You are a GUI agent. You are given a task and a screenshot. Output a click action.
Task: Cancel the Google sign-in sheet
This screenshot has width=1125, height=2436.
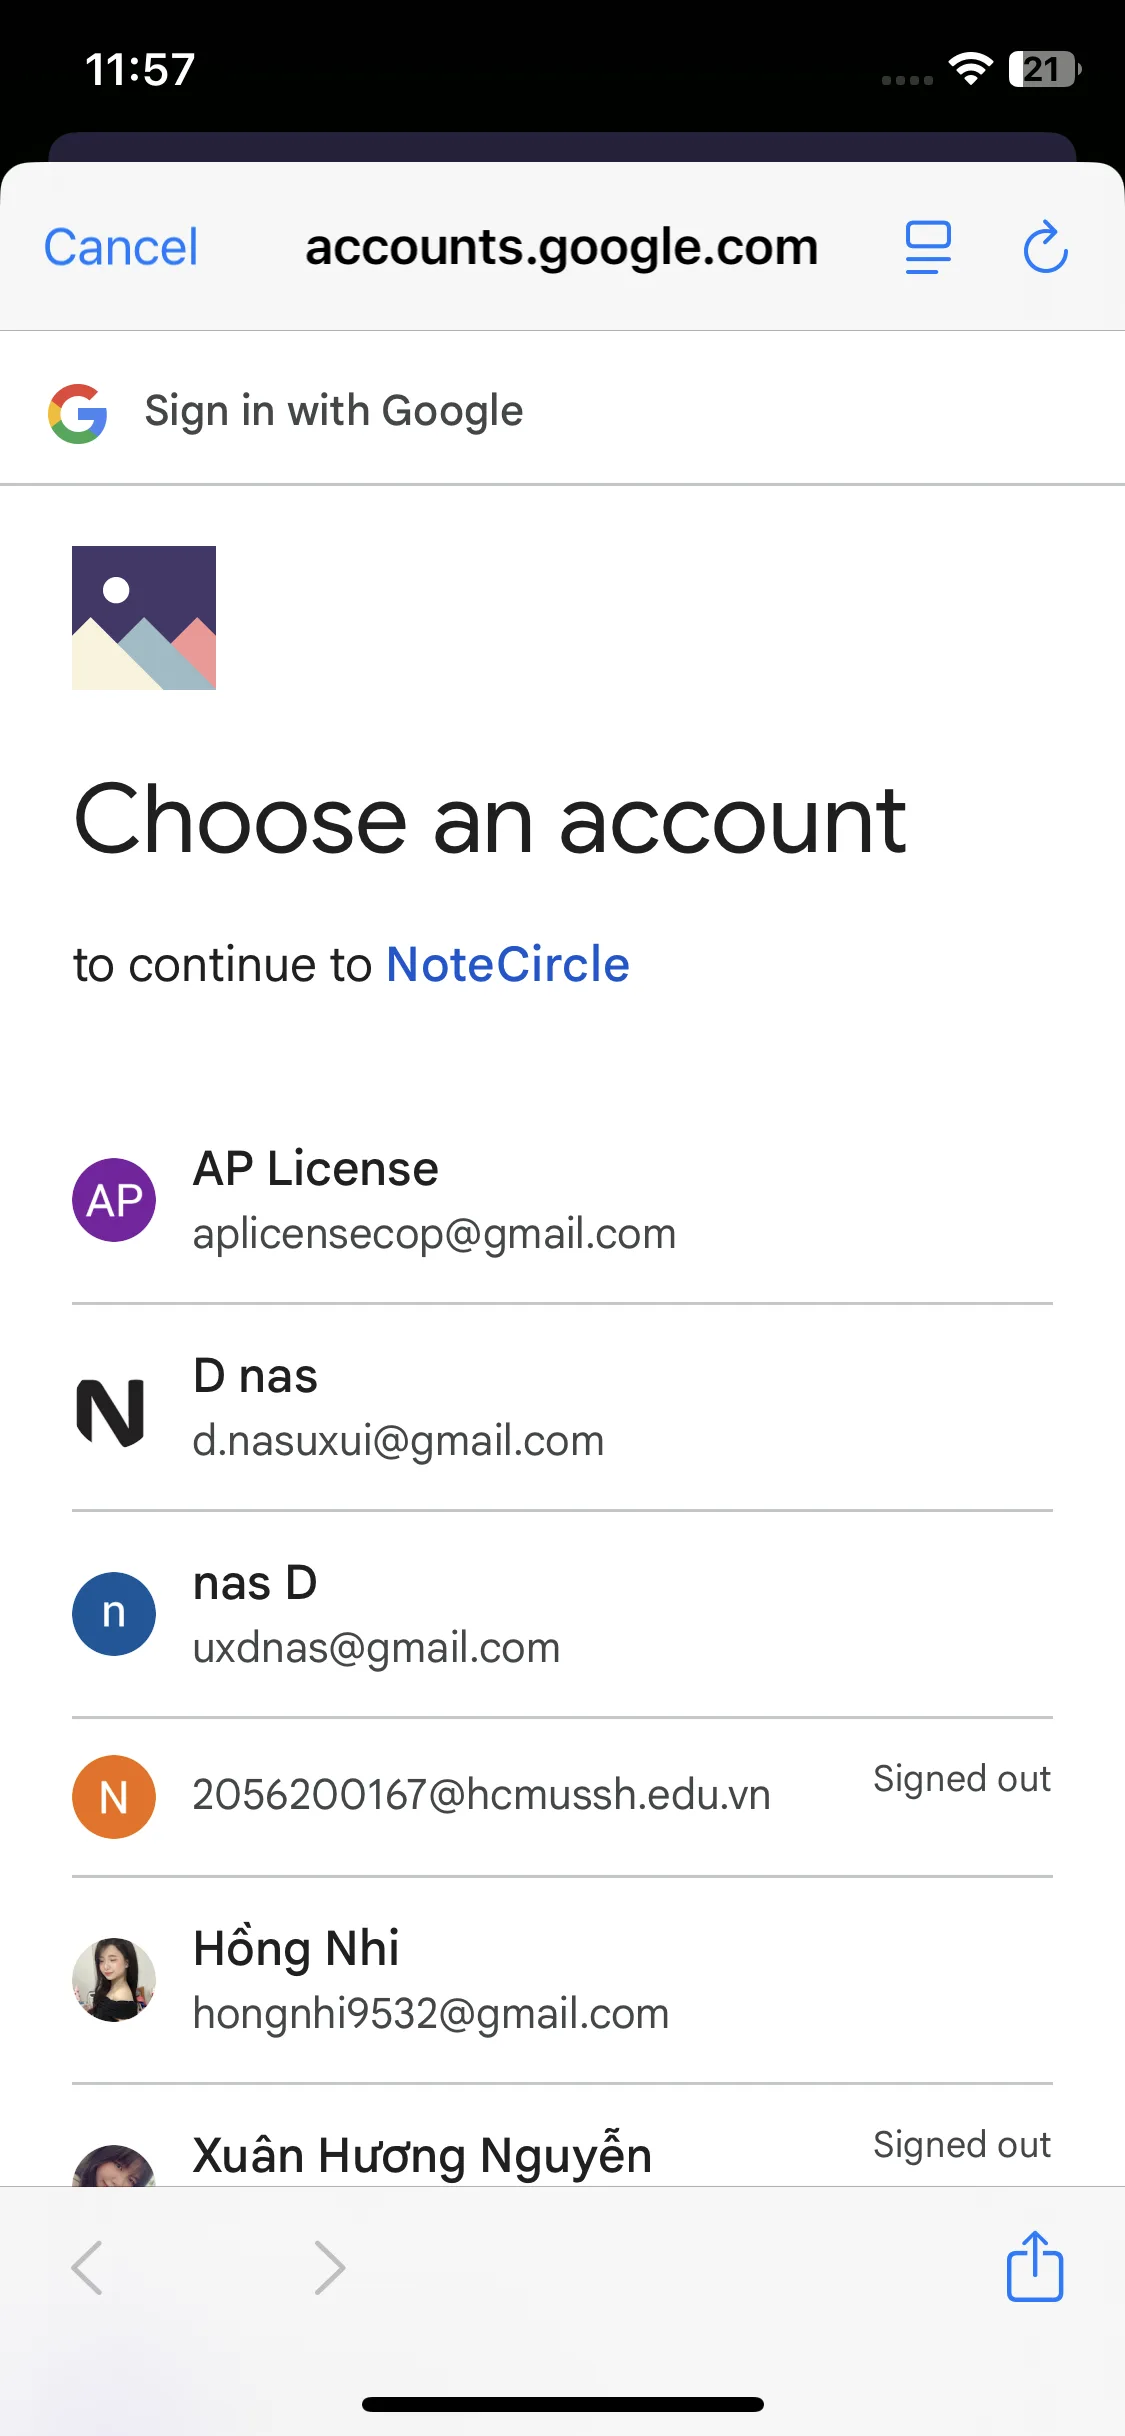[121, 248]
